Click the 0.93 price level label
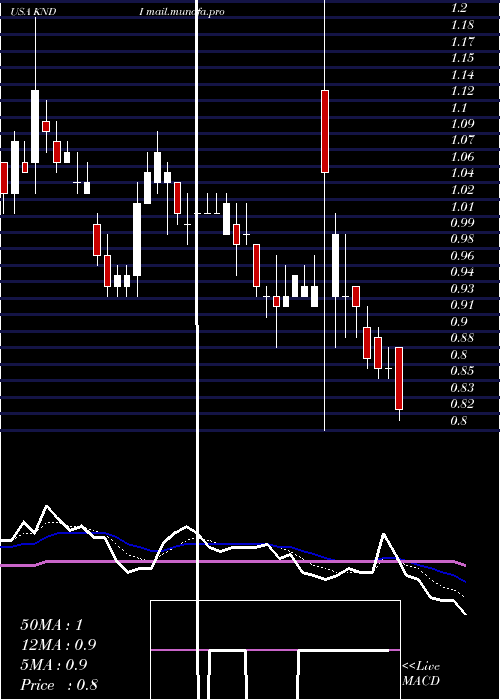 pos(462,288)
